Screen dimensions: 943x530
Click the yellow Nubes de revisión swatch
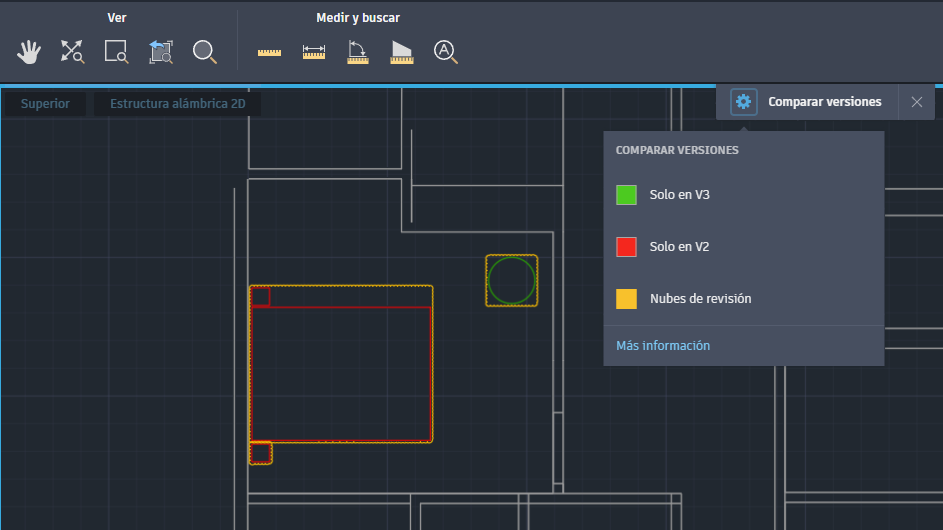click(x=626, y=298)
